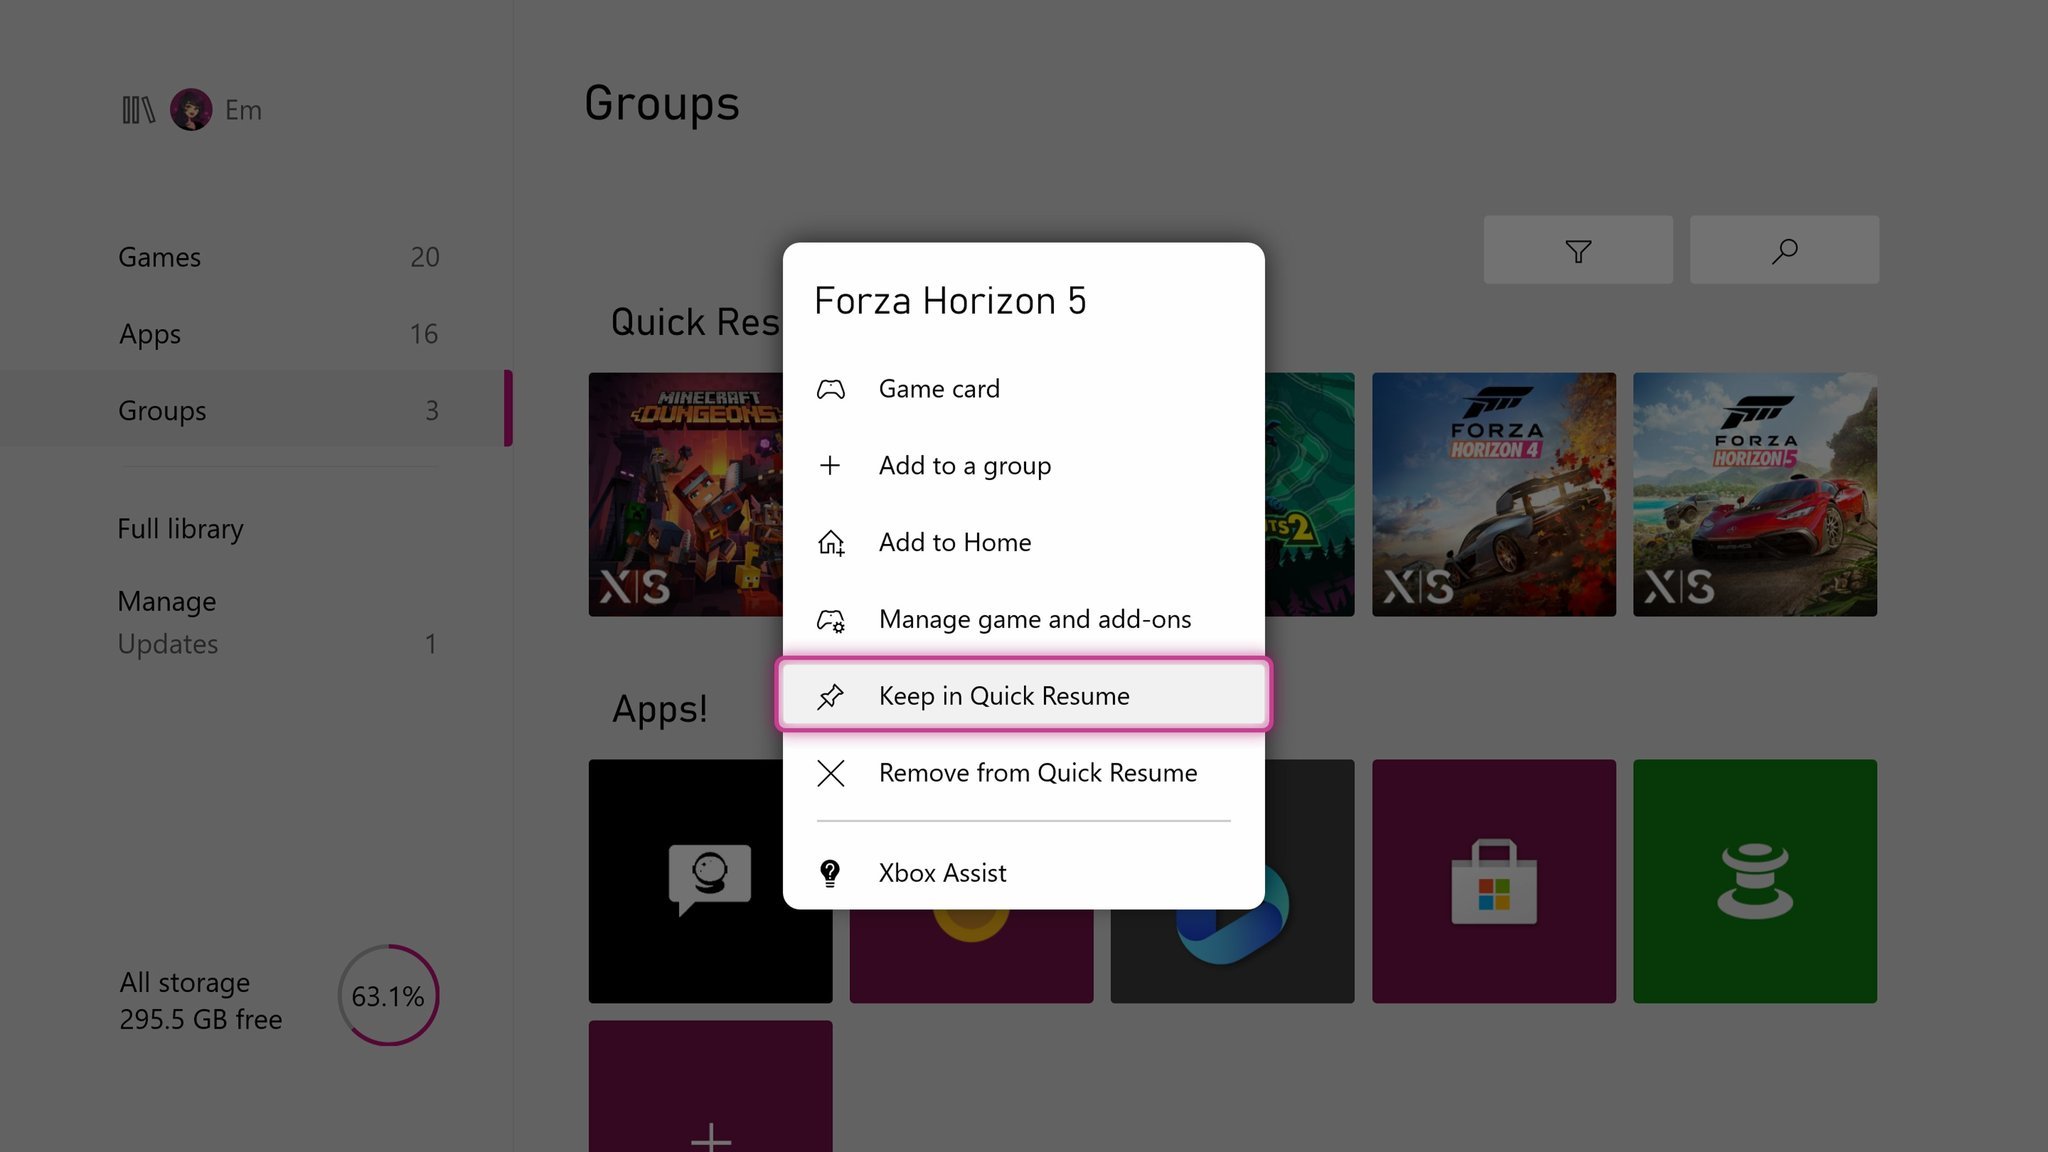Image resolution: width=2048 pixels, height=1152 pixels.
Task: Click Em's profile avatar picture
Action: click(191, 110)
